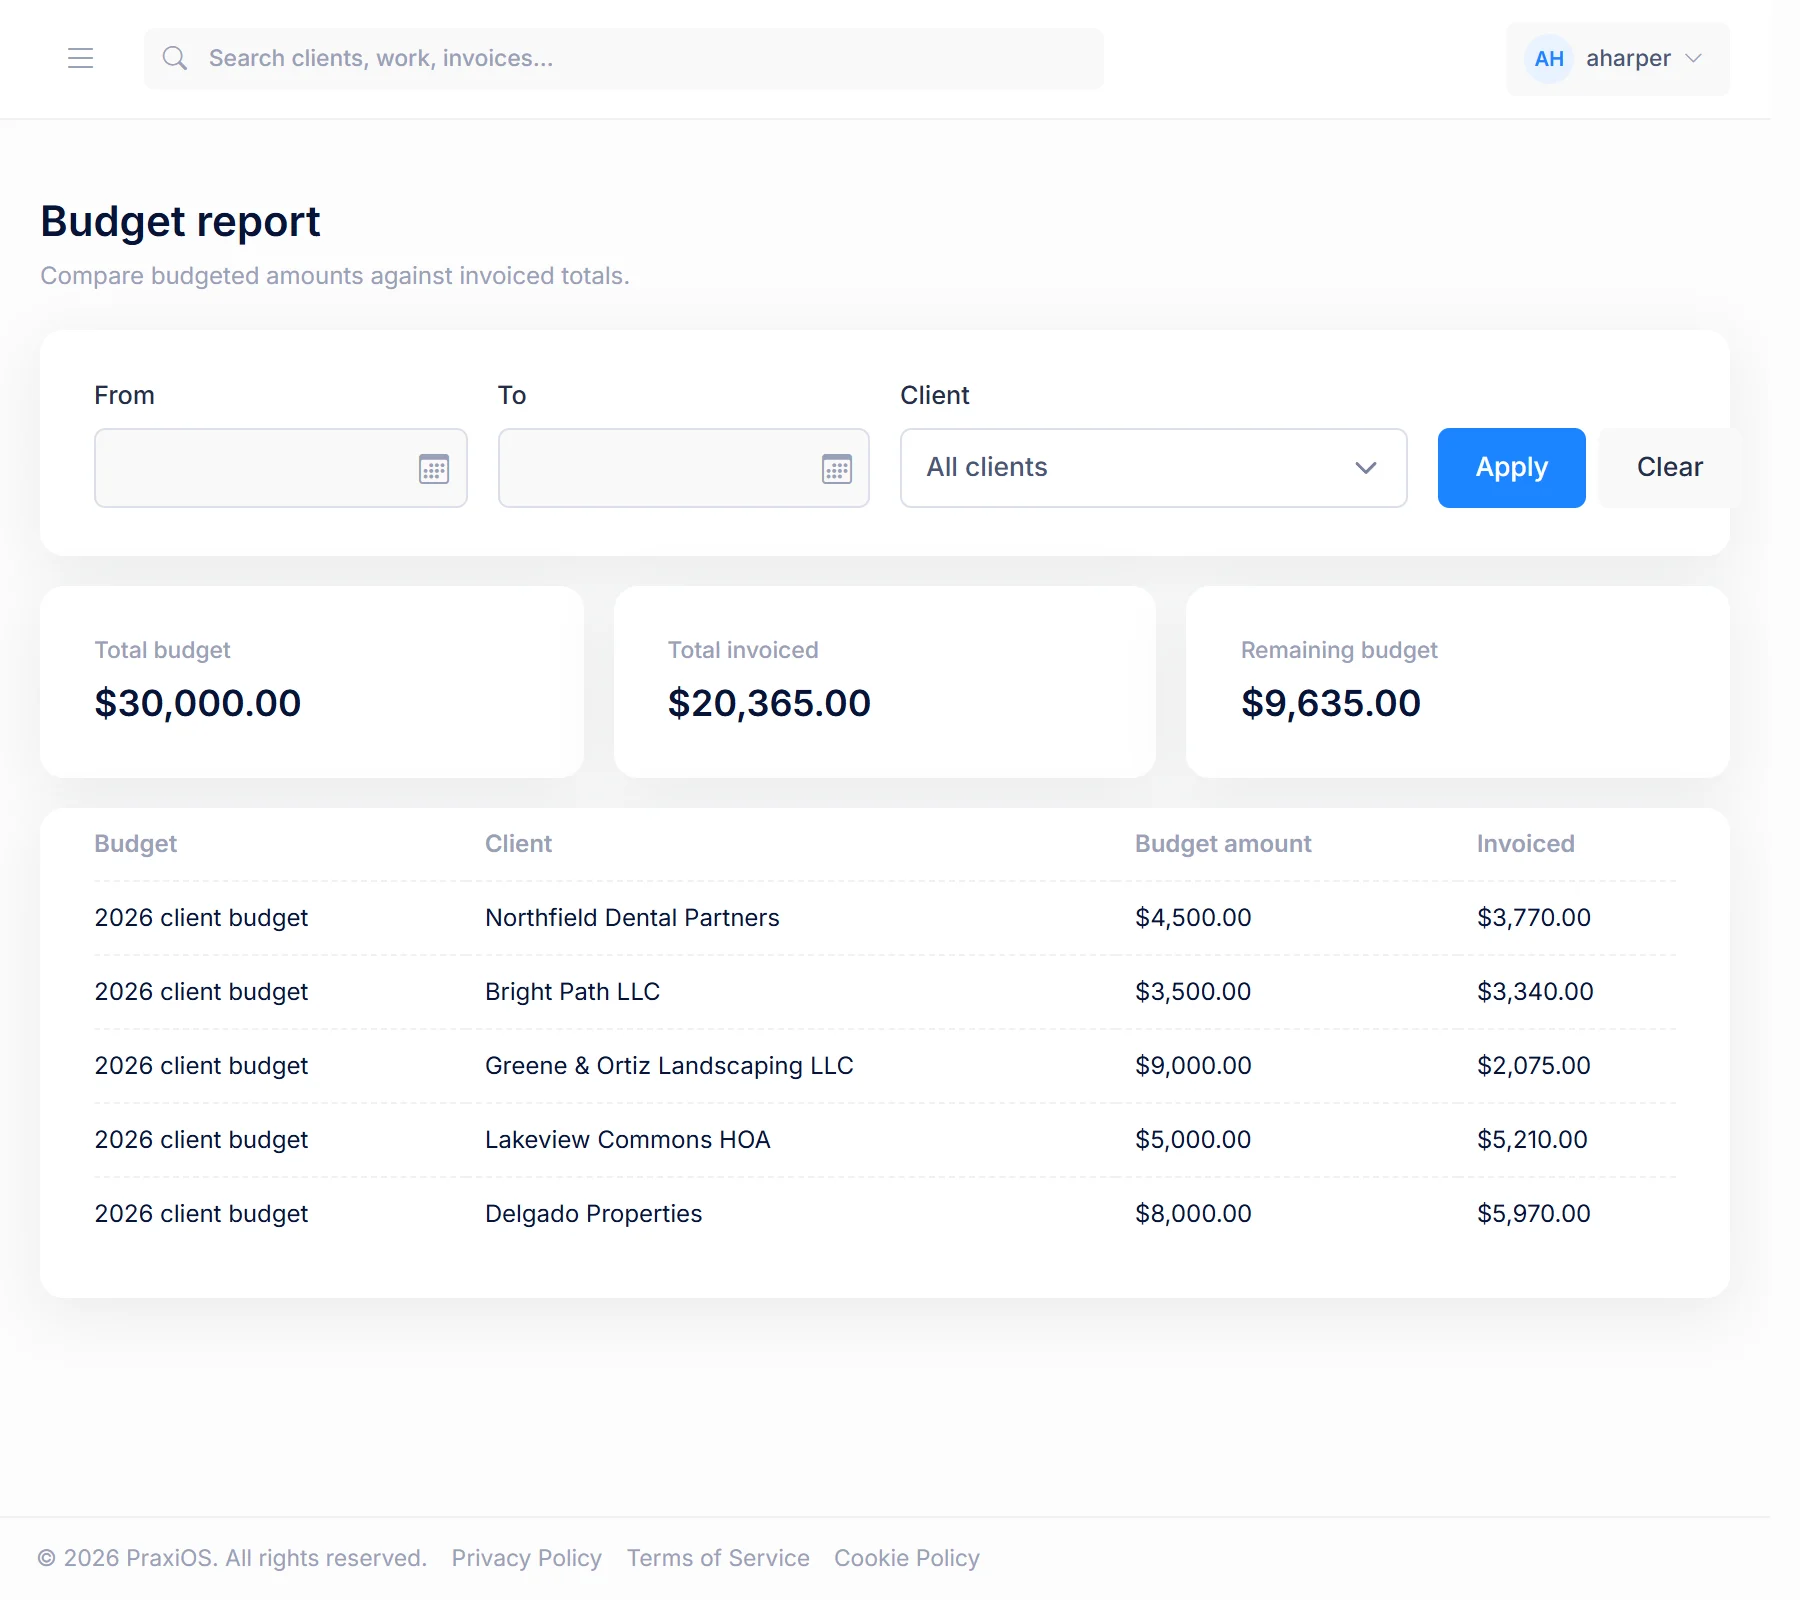
Task: Click the Client column header
Action: [518, 844]
